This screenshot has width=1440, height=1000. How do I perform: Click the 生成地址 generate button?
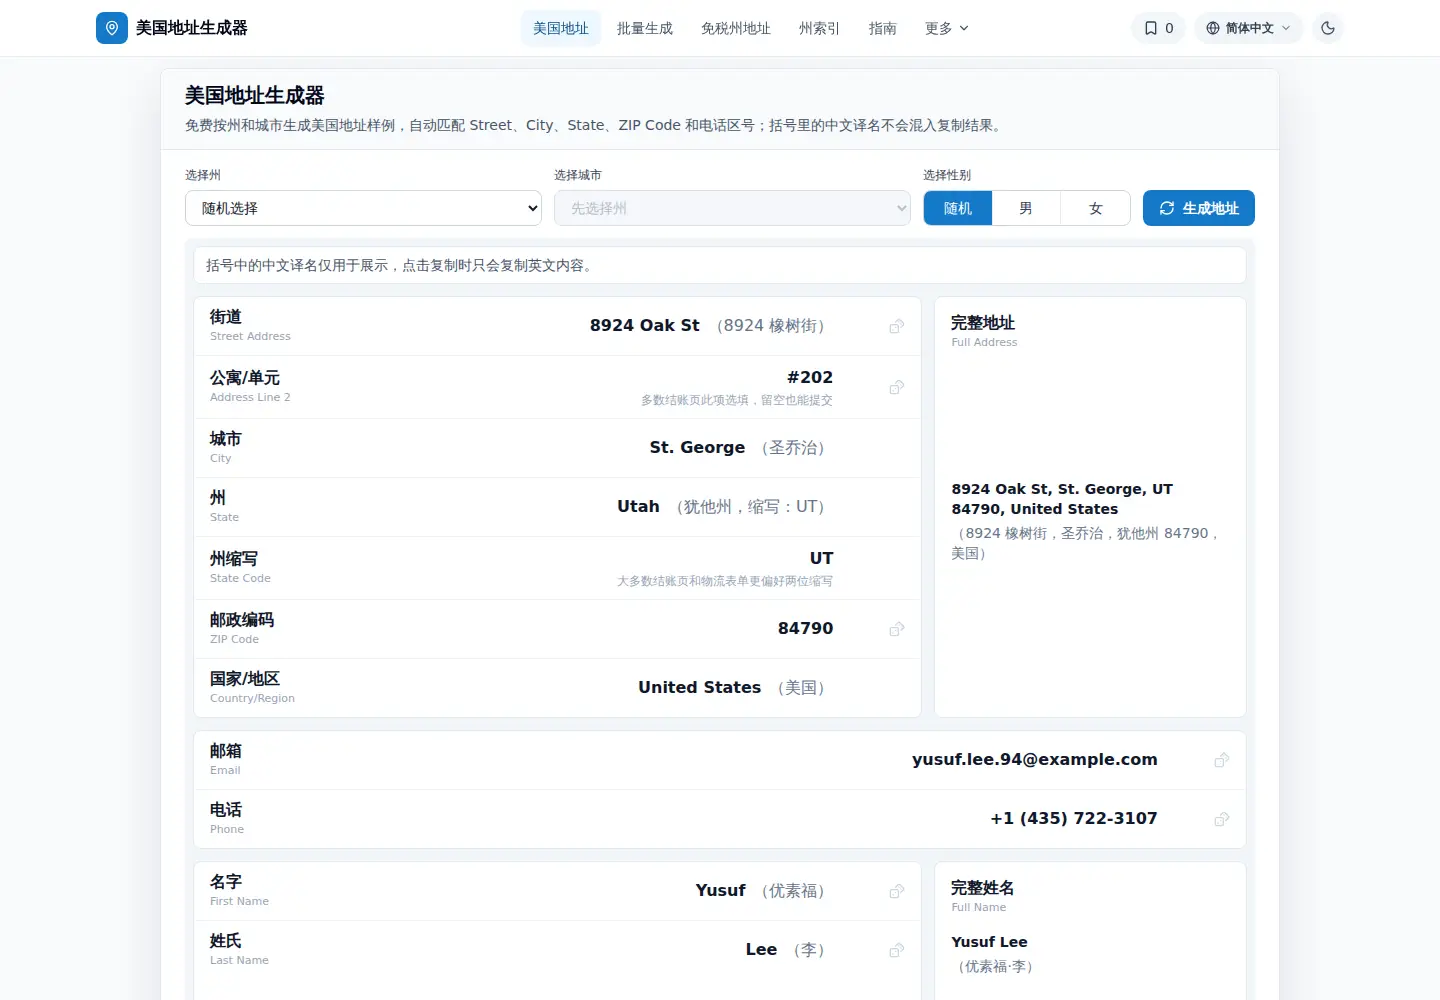(x=1199, y=208)
